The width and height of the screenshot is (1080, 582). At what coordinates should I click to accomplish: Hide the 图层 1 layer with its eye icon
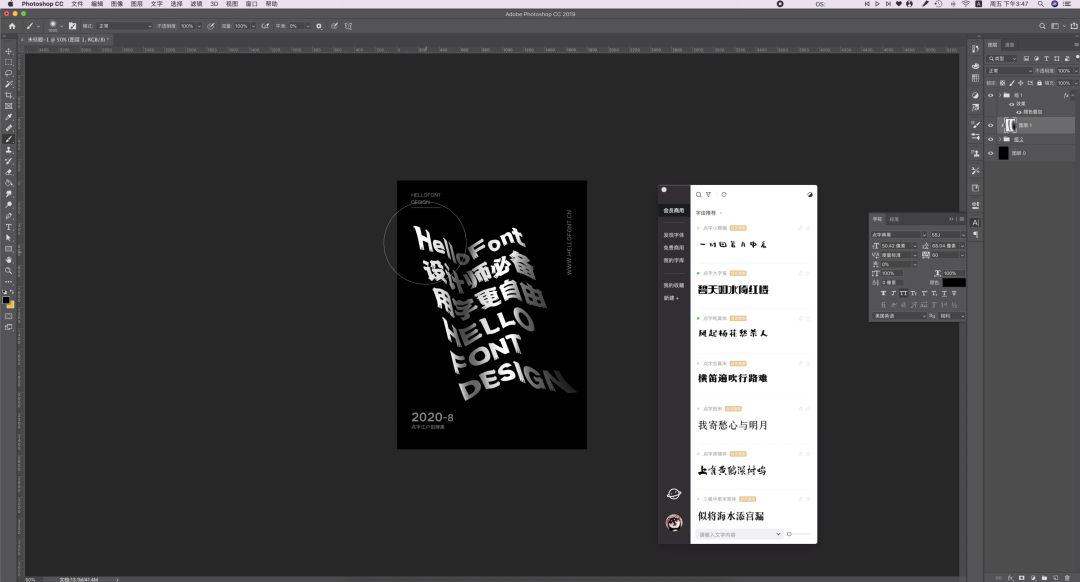[991, 126]
